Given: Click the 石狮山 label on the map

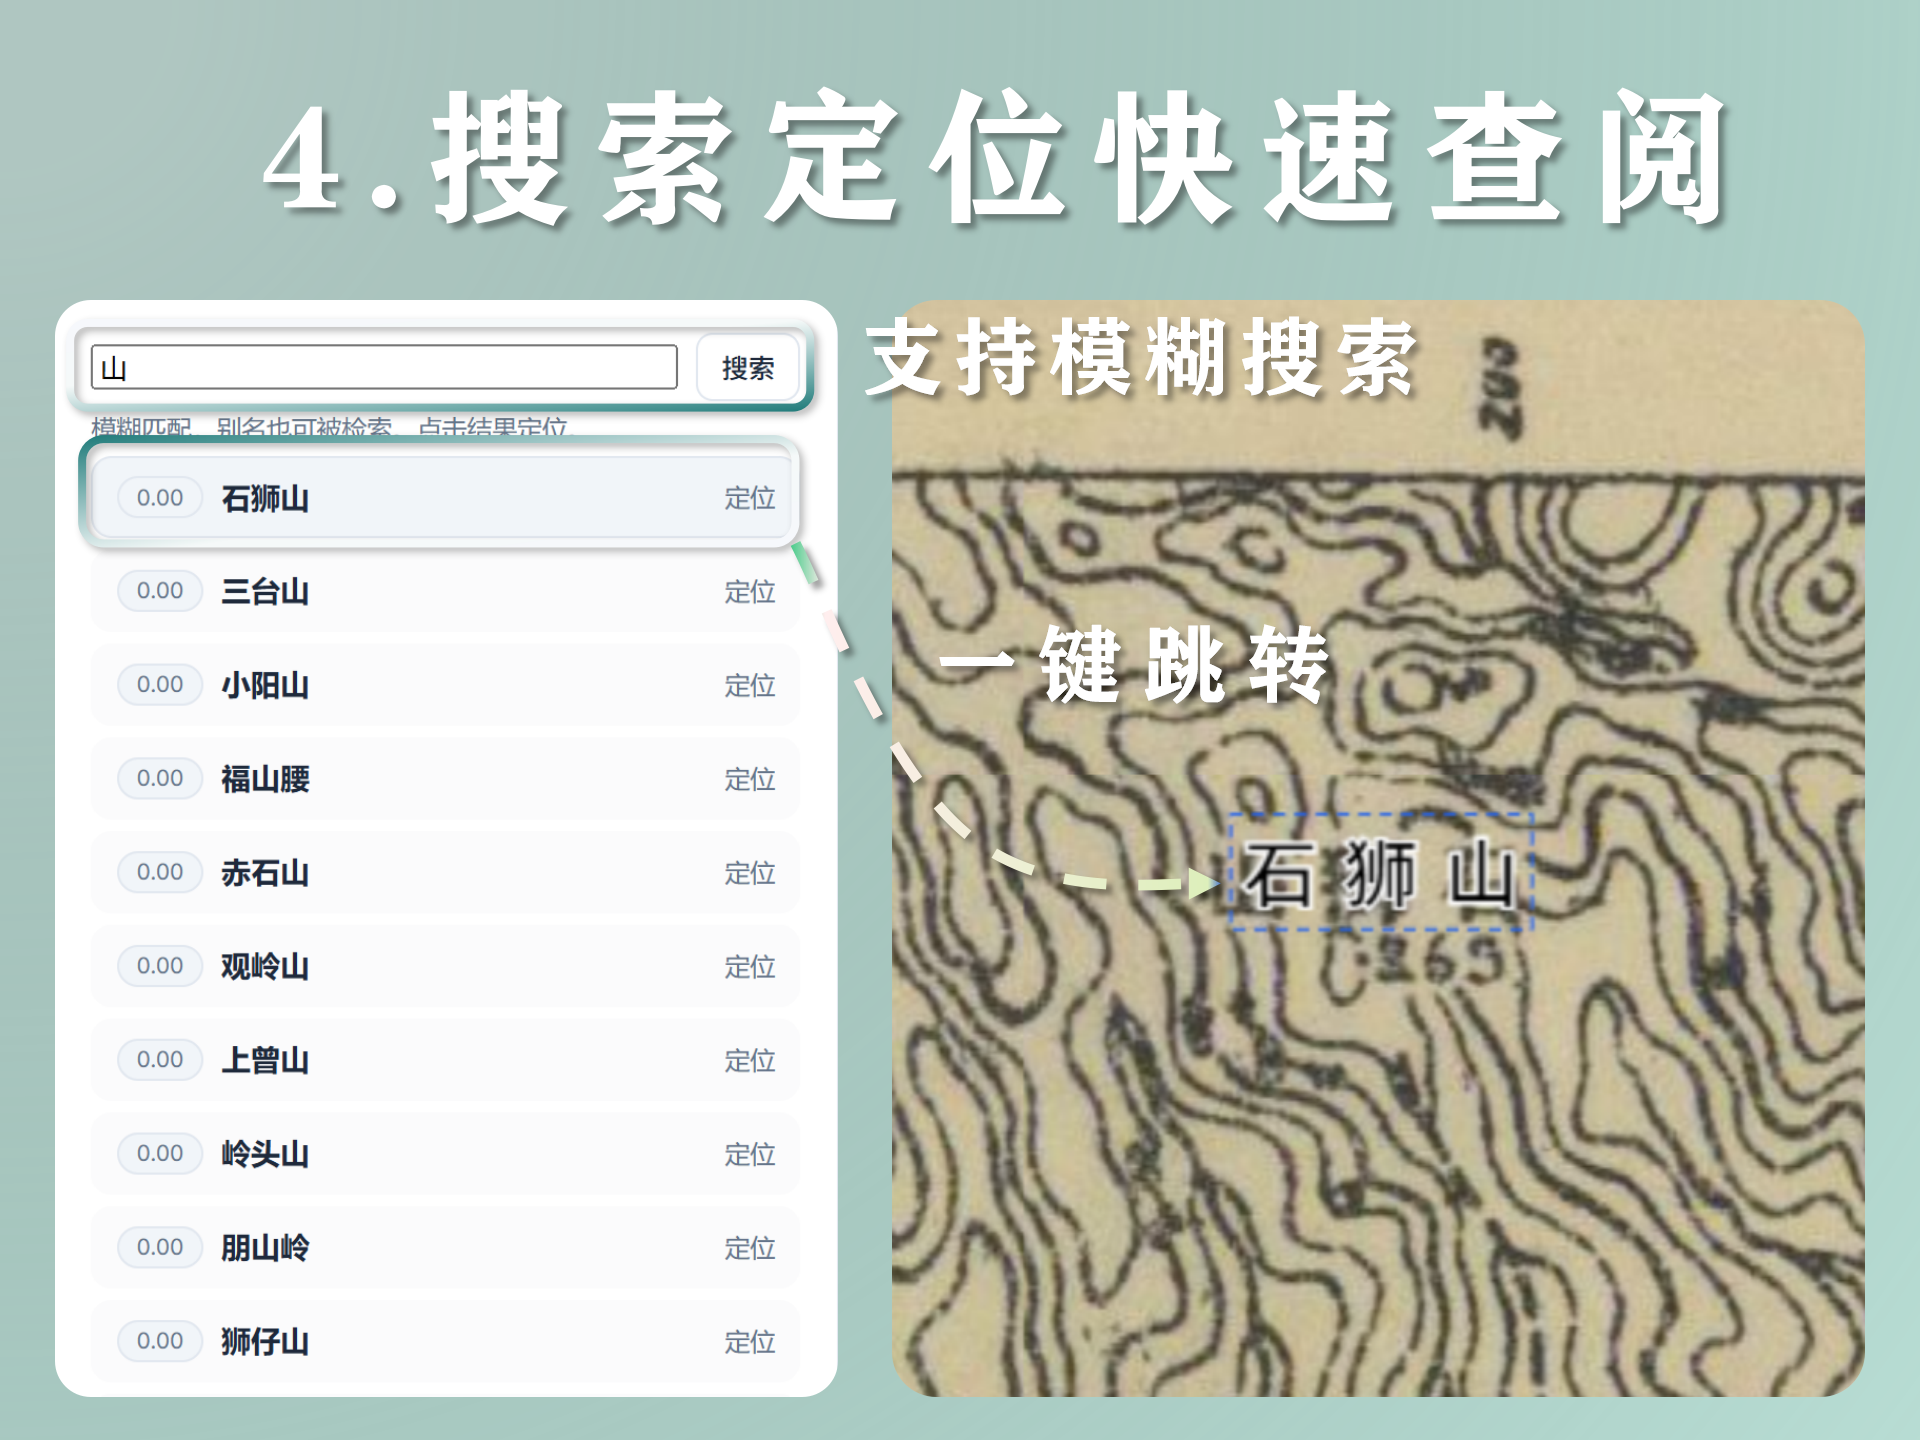Looking at the screenshot, I should (1380, 873).
